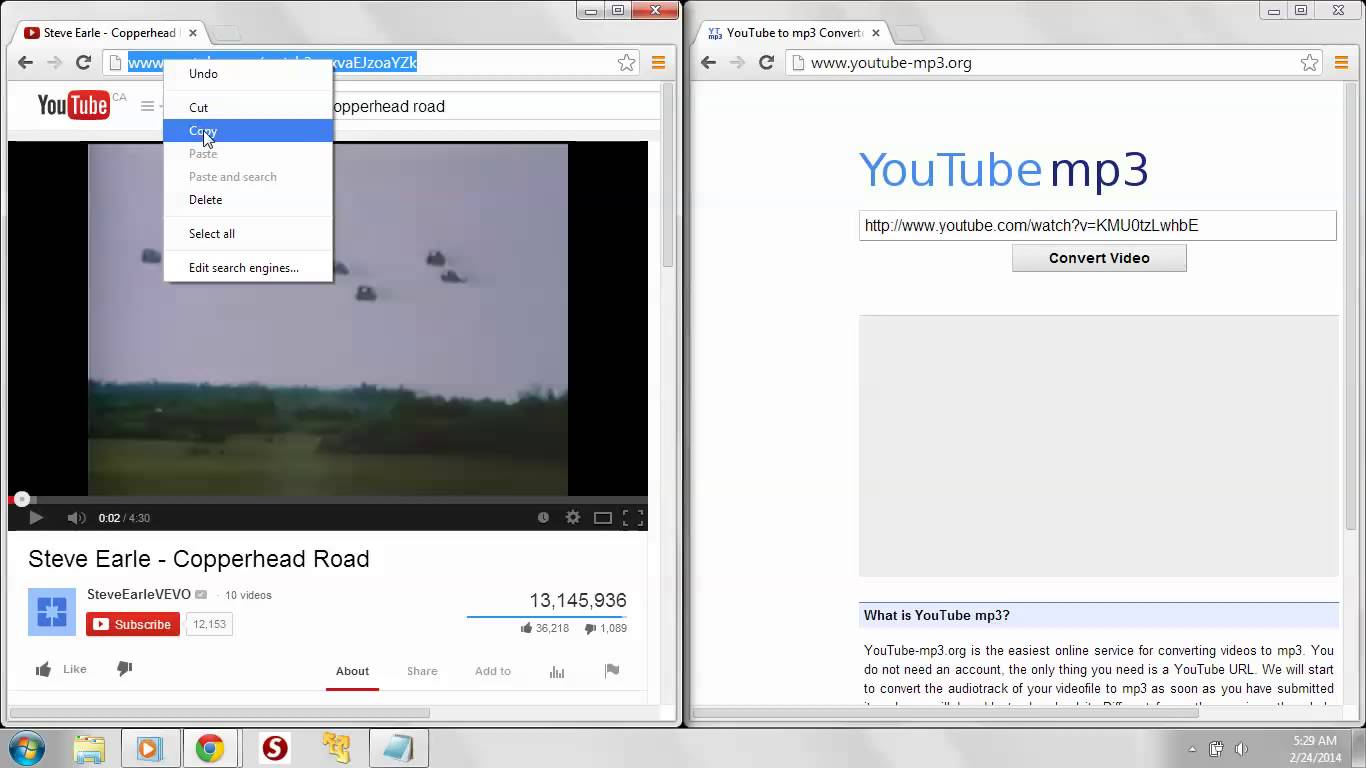Screen dimensions: 1366x768
Task: Switch to the Share tab
Action: pyautogui.click(x=422, y=671)
